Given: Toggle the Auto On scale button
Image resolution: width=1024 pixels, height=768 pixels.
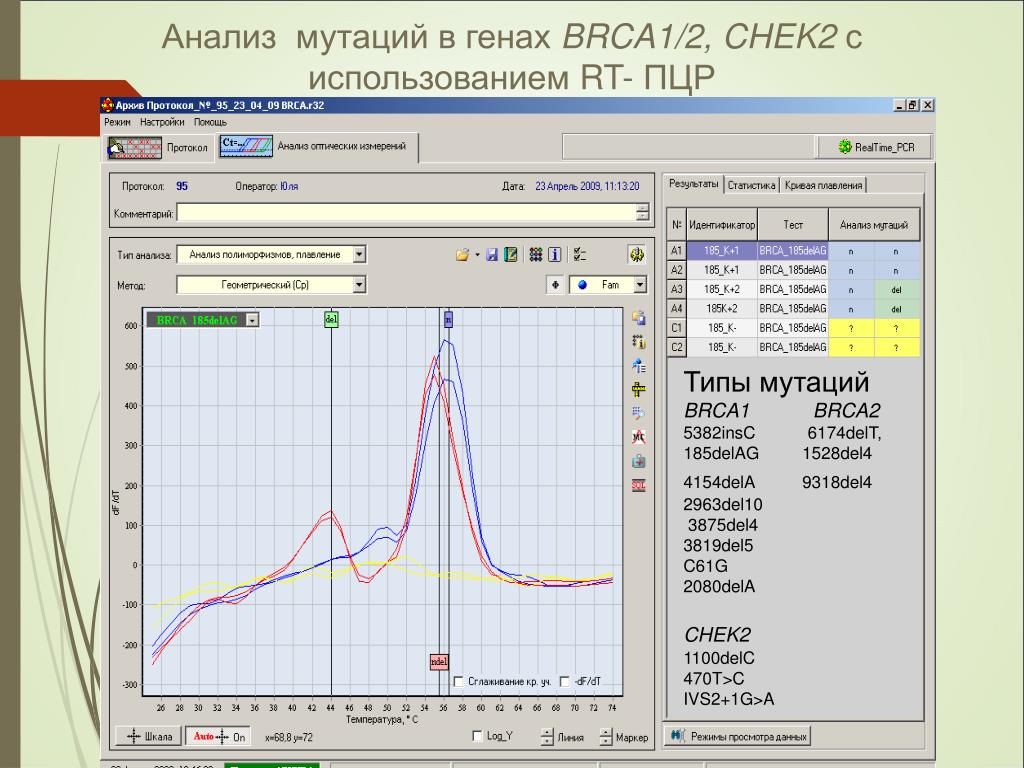Looking at the screenshot, I should (218, 737).
